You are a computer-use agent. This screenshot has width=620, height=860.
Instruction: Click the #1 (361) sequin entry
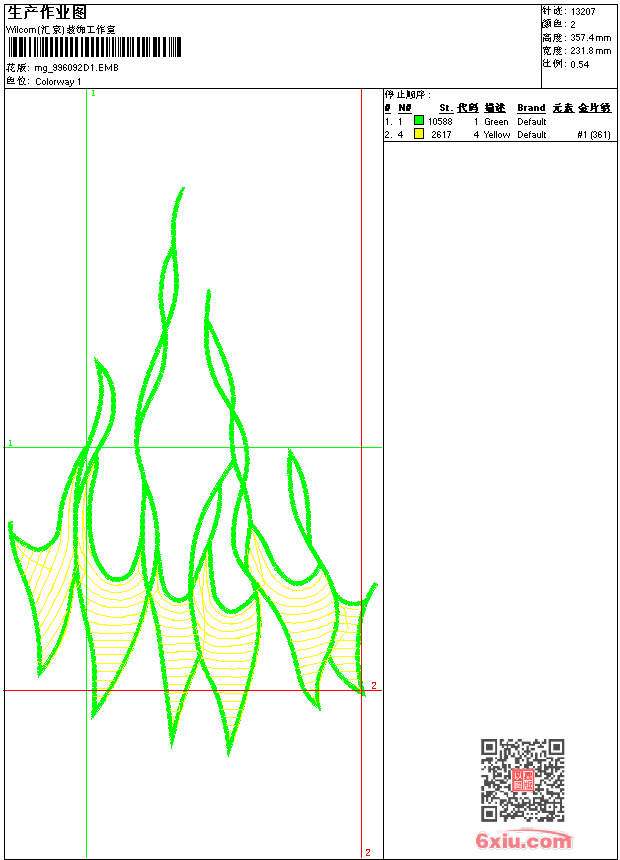coord(594,134)
